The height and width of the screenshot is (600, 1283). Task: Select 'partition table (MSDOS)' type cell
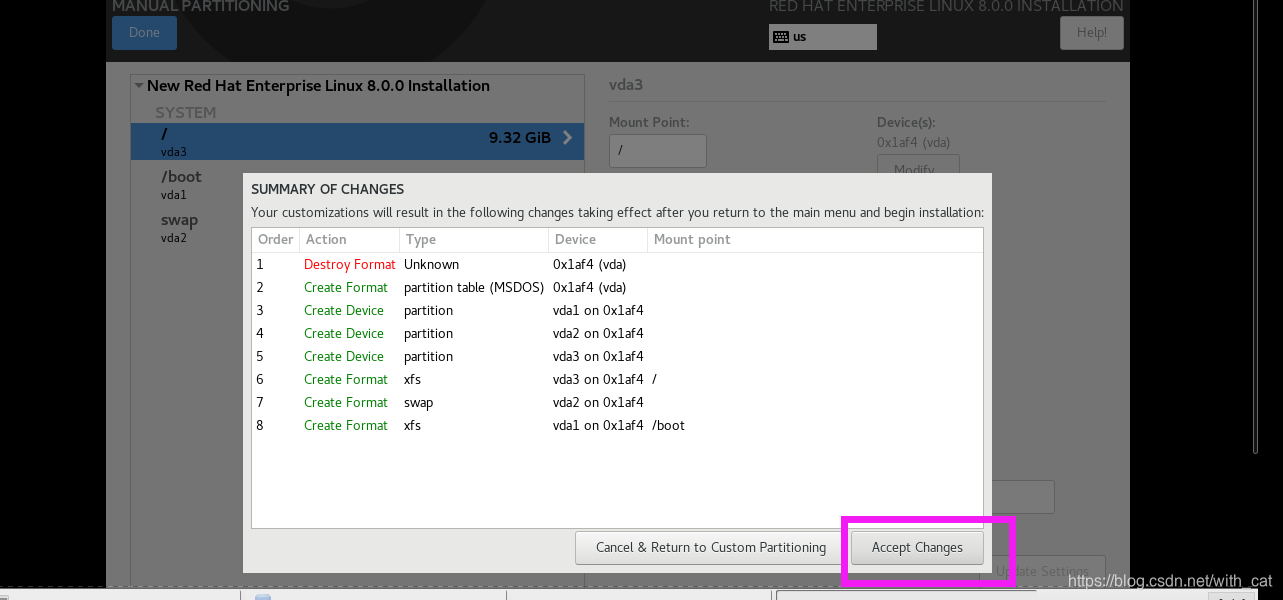click(474, 288)
